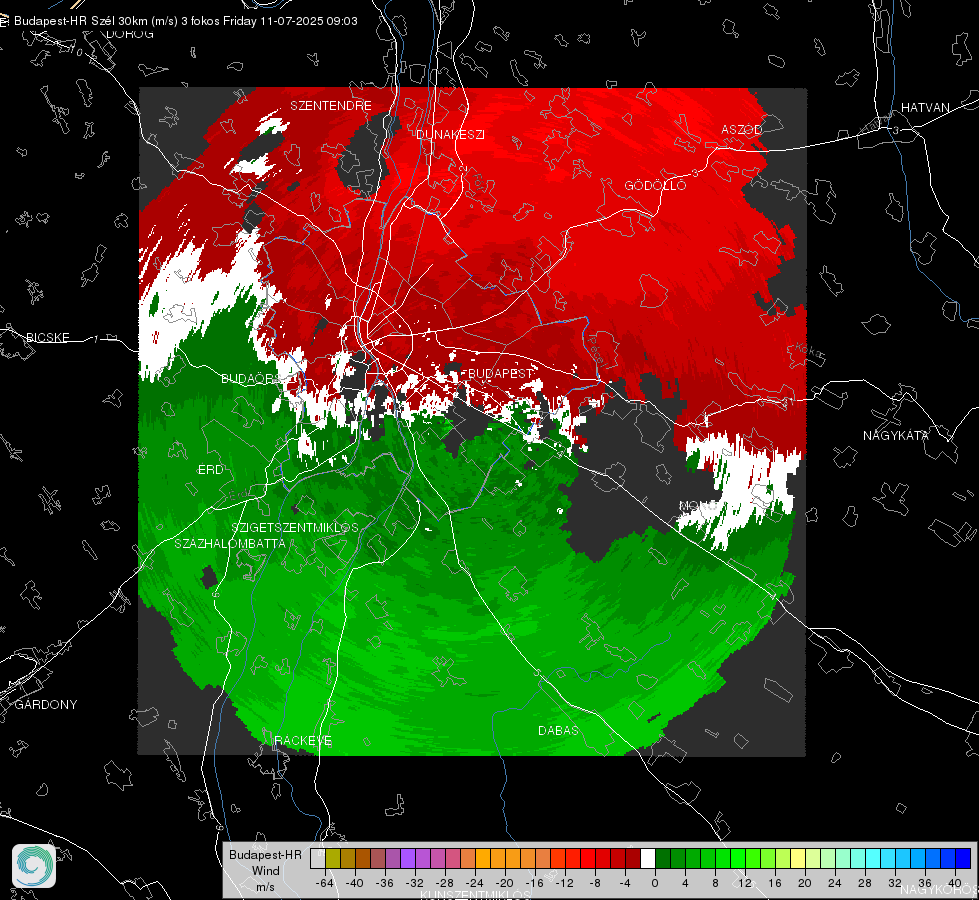Click the white zero-value swatch in wind legend
Viewport: 979px width, 900px height.
pos(647,858)
